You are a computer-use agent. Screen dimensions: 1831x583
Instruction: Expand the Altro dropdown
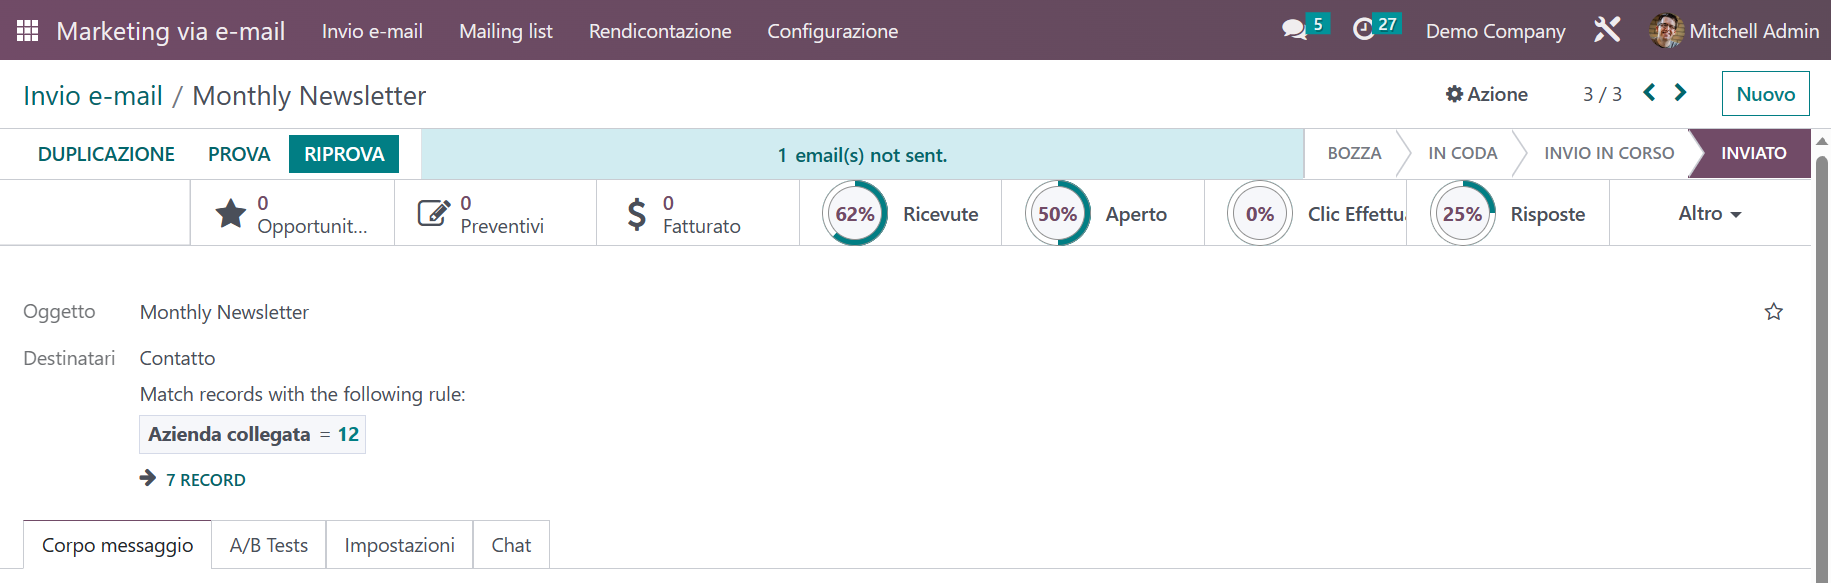[1710, 213]
